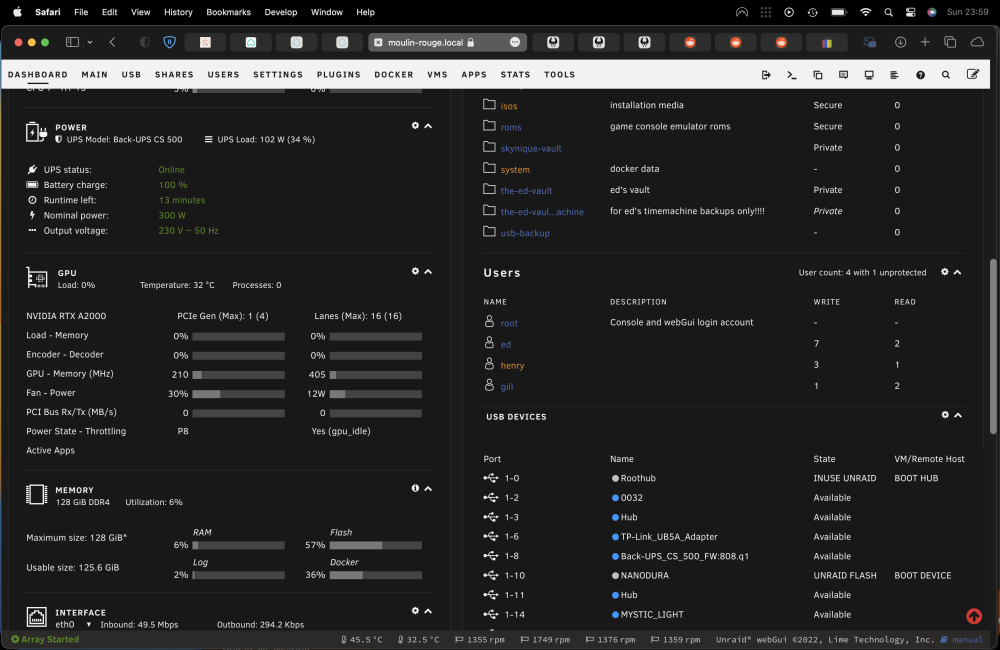Click the folder icon beside roms
The height and width of the screenshot is (650, 1000).
(489, 125)
